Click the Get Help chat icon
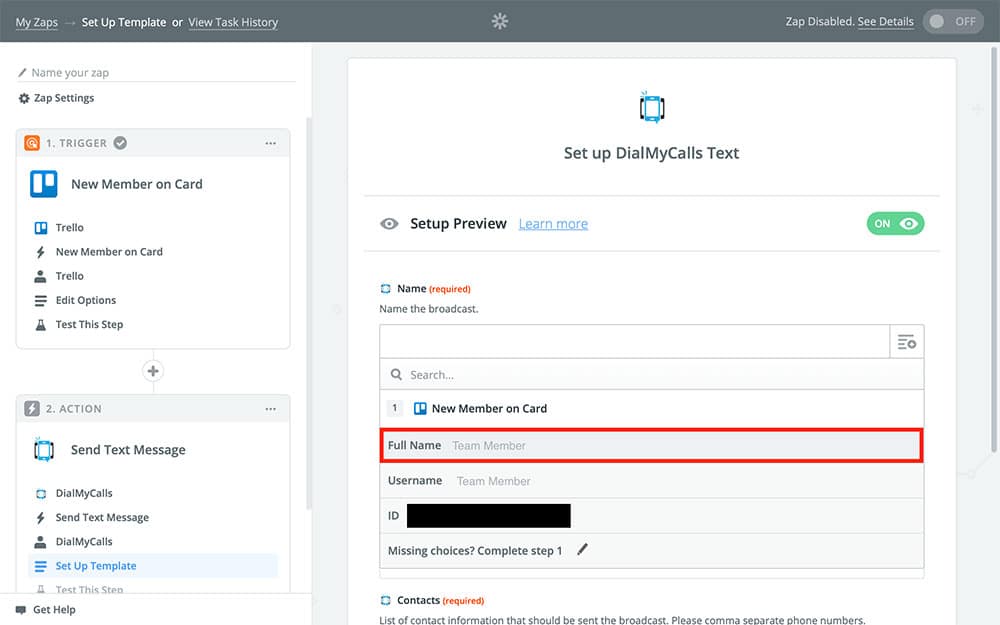The image size is (1000, 625). point(21,610)
